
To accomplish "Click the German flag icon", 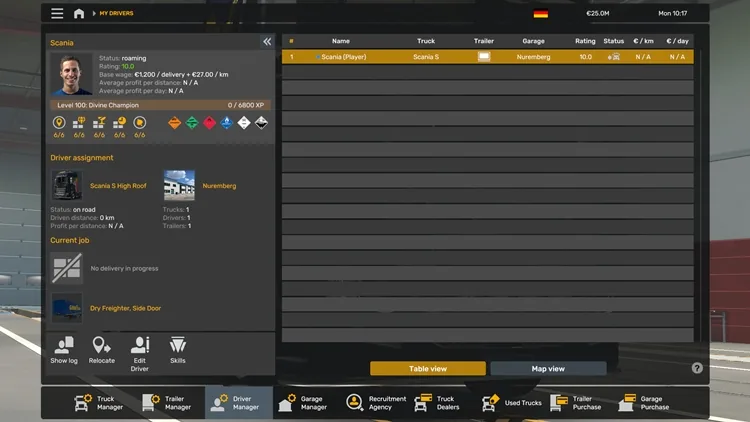I will point(540,14).
